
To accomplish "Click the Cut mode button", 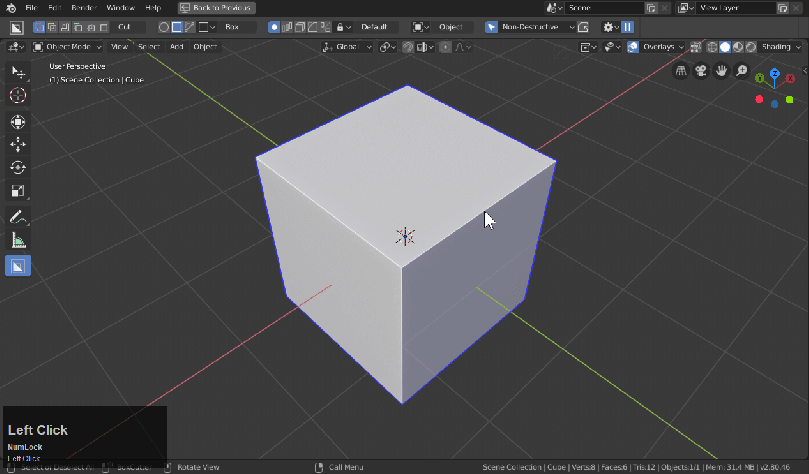I will tap(124, 27).
